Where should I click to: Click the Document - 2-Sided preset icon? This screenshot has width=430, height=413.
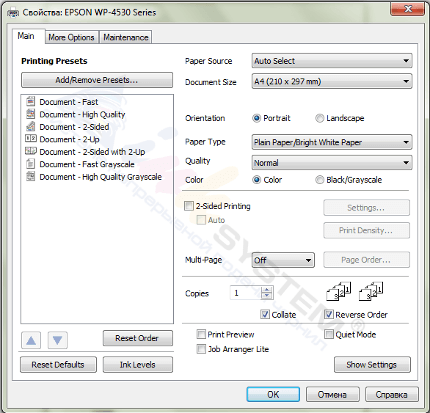(30, 126)
